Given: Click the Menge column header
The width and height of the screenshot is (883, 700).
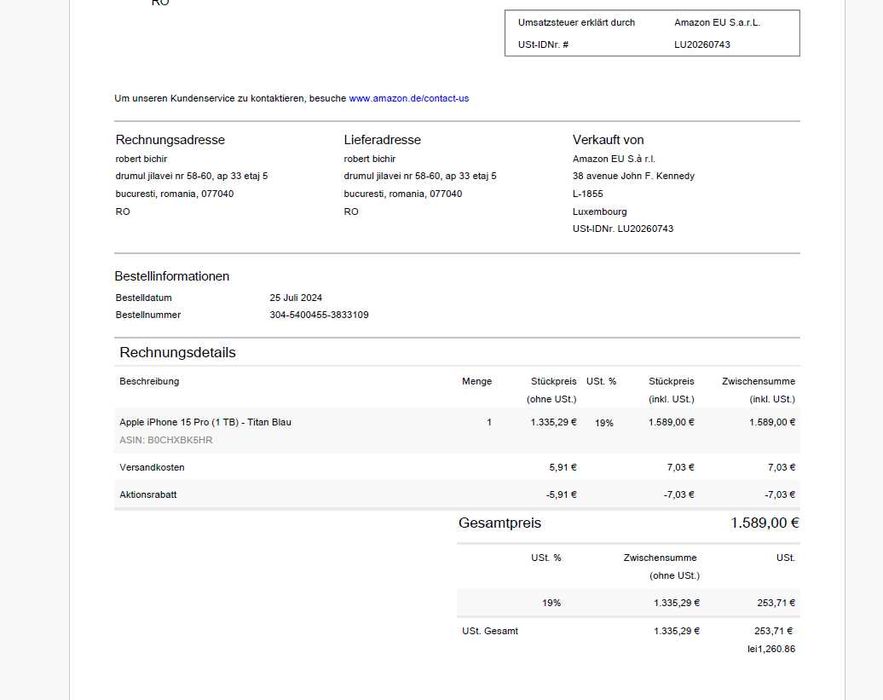Looking at the screenshot, I should [x=477, y=382].
